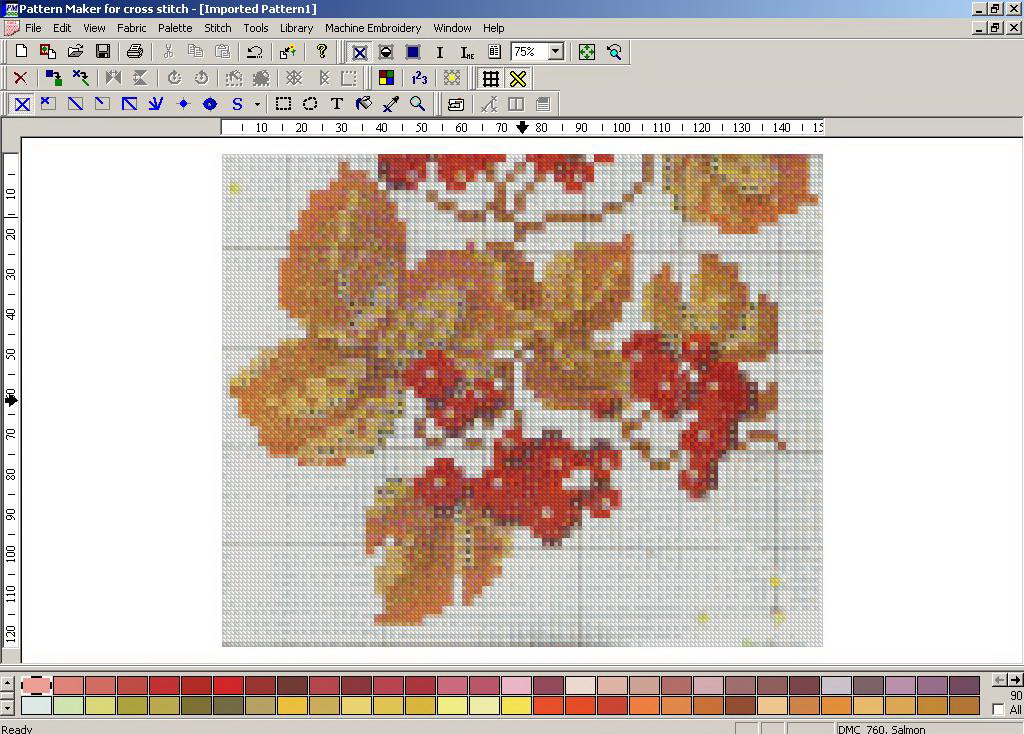Viewport: 1024px width, 734px height.
Task: Click the palette right arrow button
Action: [x=1016, y=680]
